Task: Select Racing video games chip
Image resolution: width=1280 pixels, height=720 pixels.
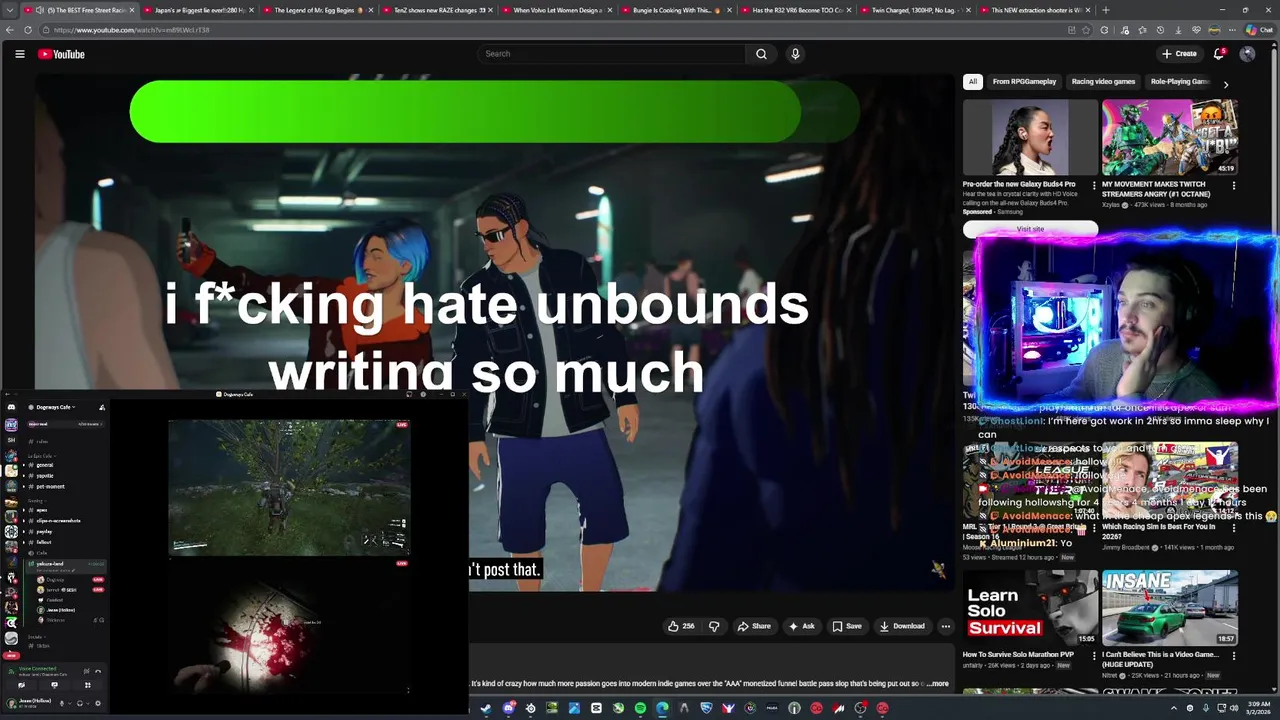Action: pyautogui.click(x=1103, y=82)
